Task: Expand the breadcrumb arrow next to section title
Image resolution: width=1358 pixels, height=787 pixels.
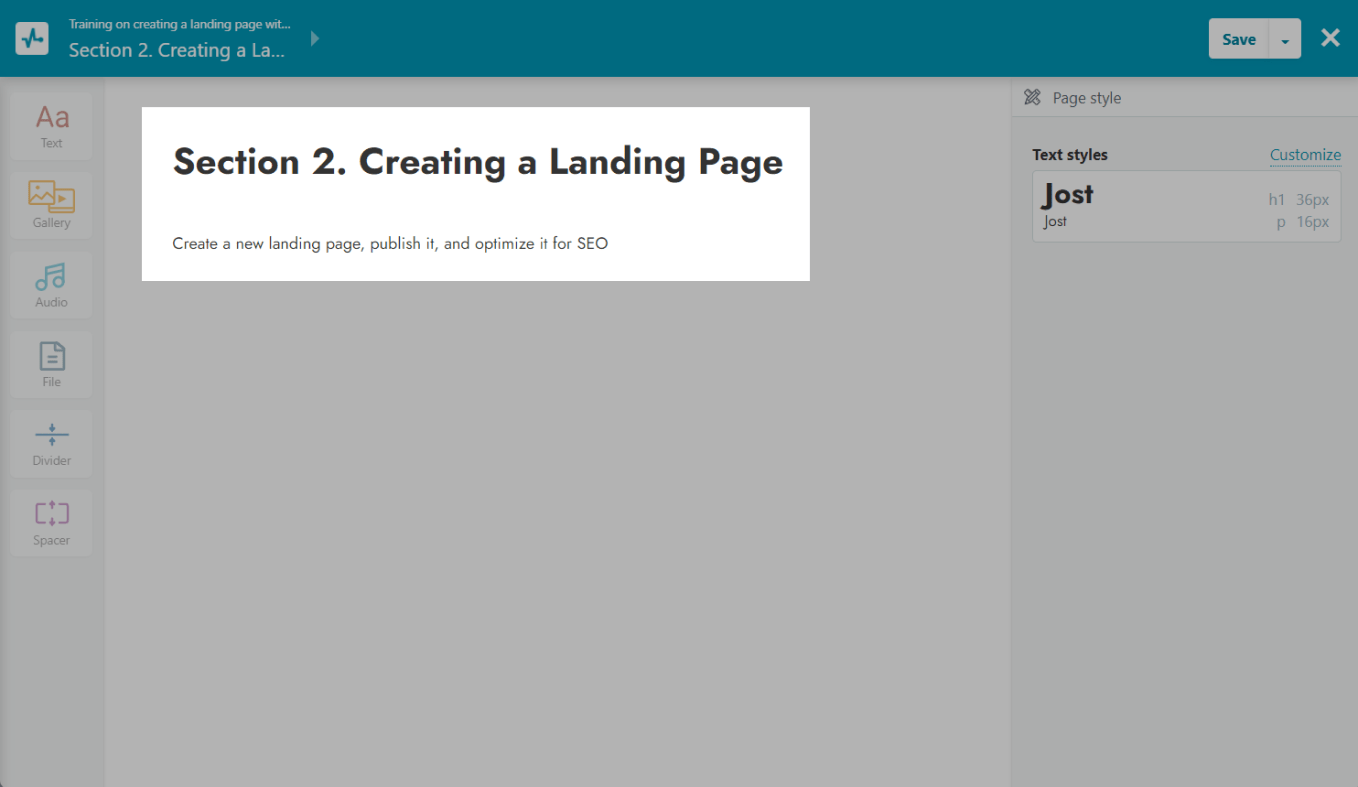Action: [x=315, y=39]
